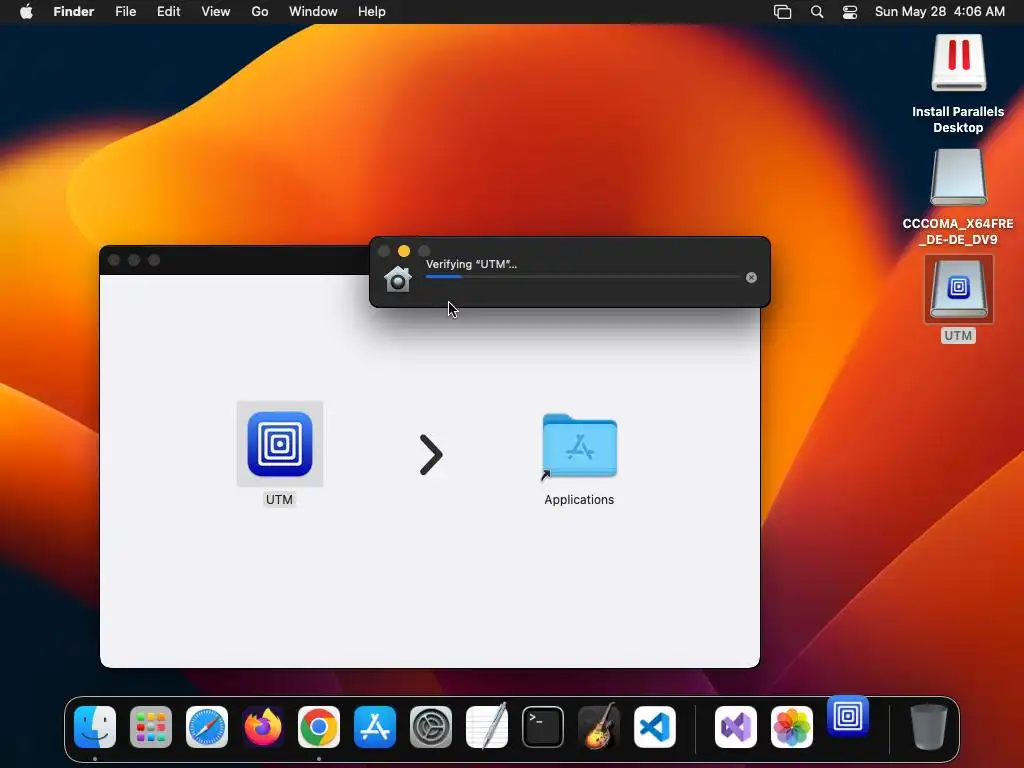Image resolution: width=1024 pixels, height=768 pixels.
Task: Open Stage Manager menu bar icon
Action: click(x=782, y=12)
